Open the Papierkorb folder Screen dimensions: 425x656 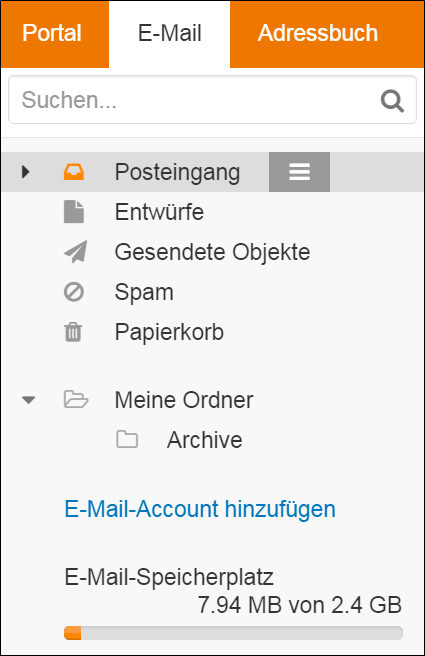click(169, 333)
